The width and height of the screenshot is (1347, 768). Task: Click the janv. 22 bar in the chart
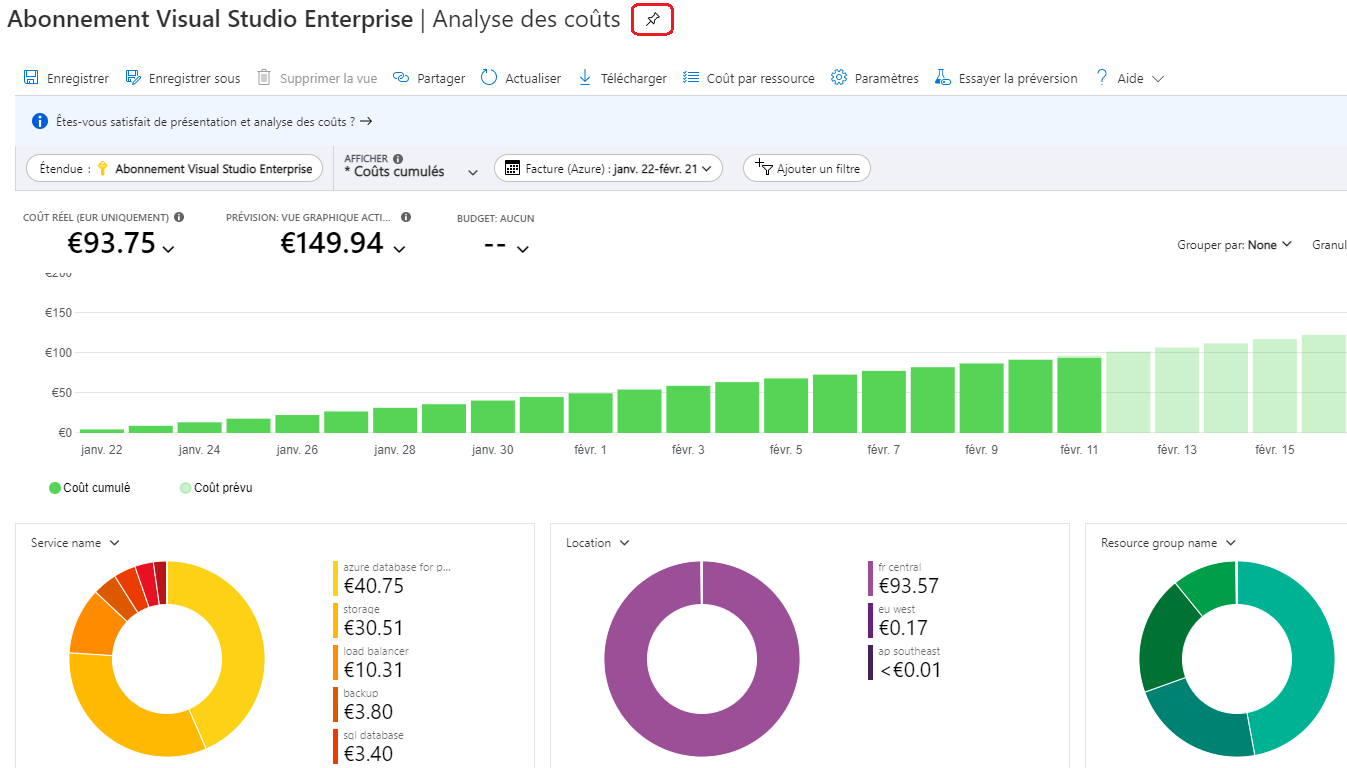point(102,431)
